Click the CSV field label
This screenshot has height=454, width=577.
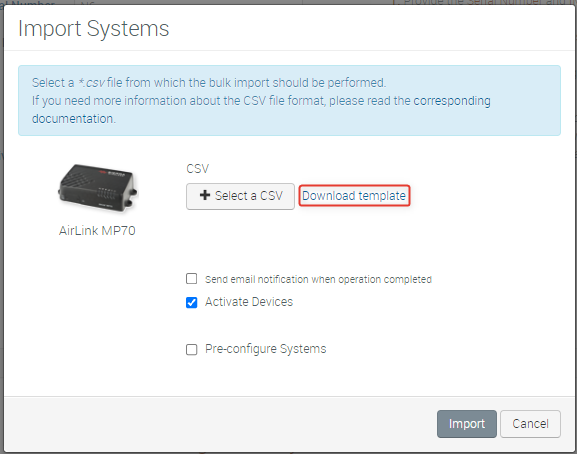pos(198,169)
